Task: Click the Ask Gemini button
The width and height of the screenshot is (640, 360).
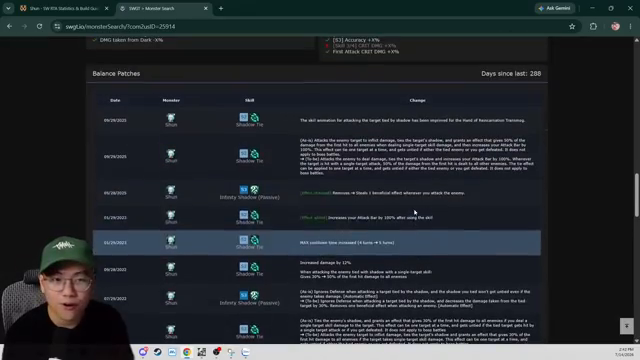Action: 555,8
